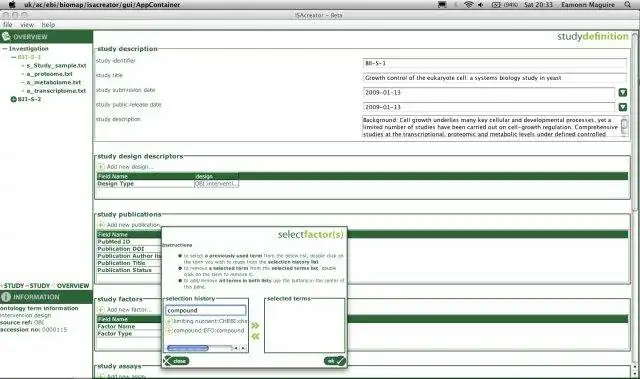This screenshot has width=640, height=379.
Task: Click the Design Type value cell
Action: click(216, 184)
